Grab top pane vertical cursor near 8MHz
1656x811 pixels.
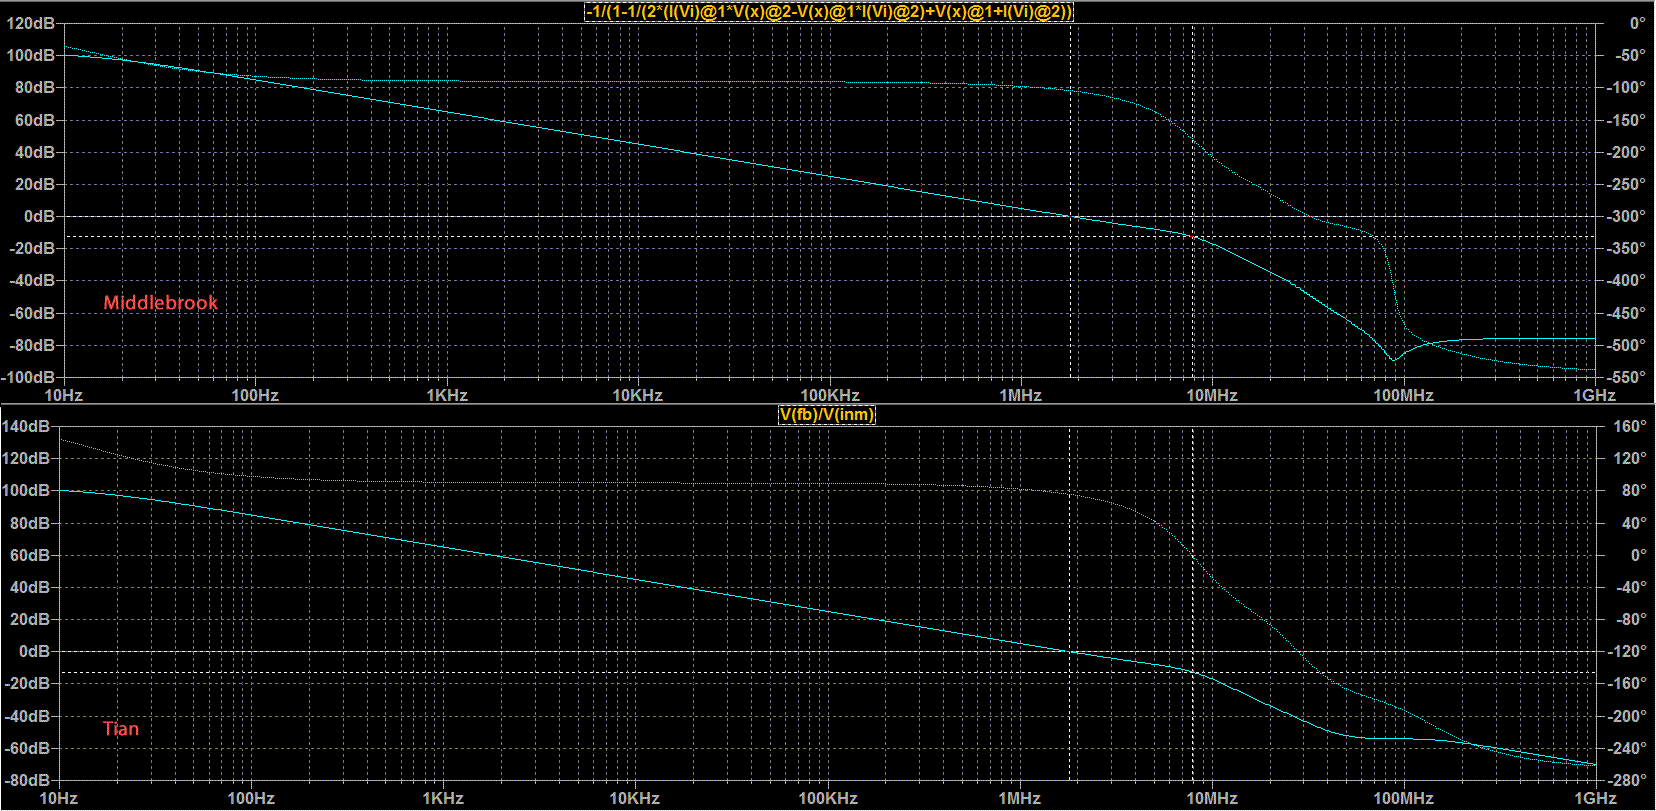(1192, 200)
